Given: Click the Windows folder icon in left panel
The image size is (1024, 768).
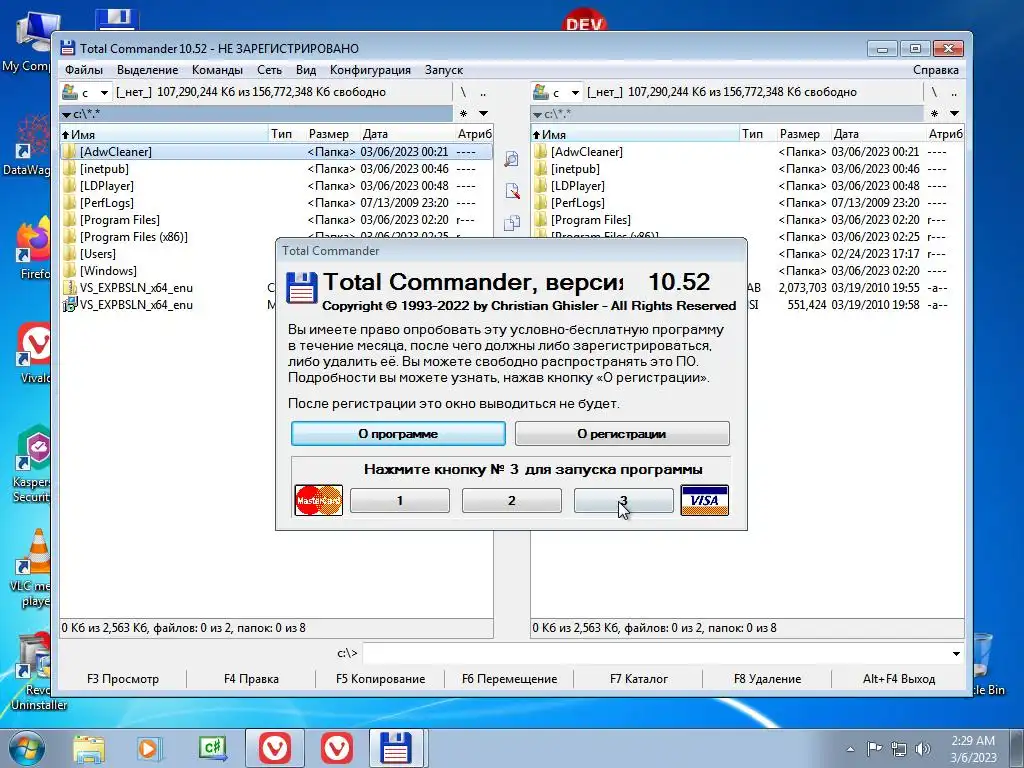Looking at the screenshot, I should pos(70,270).
